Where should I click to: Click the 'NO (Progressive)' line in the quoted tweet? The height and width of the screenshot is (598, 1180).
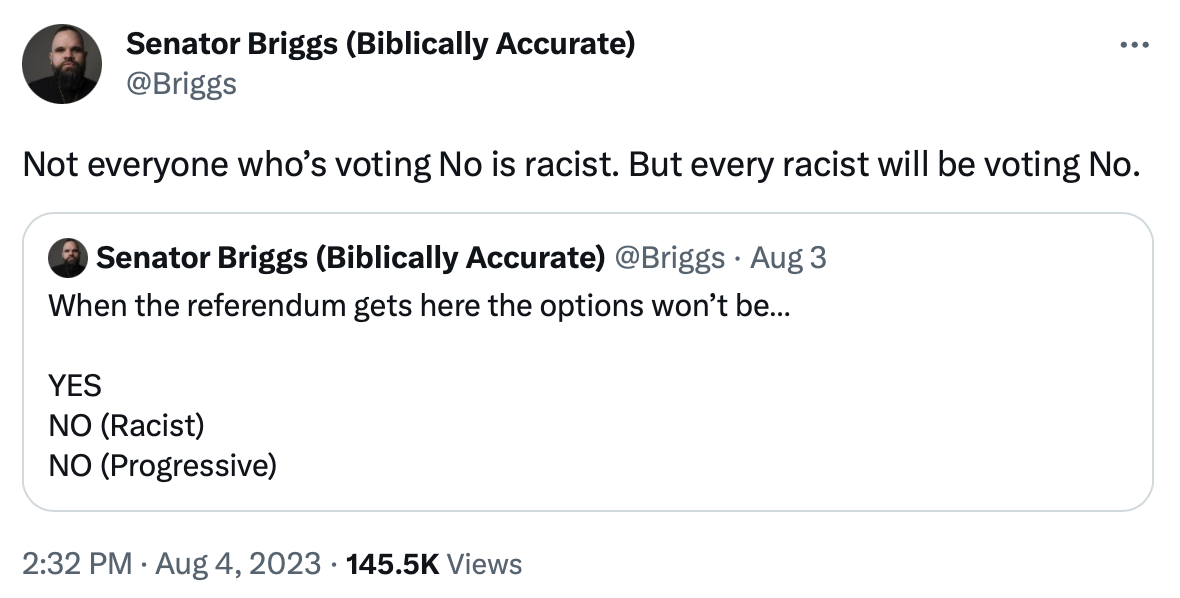tap(162, 465)
